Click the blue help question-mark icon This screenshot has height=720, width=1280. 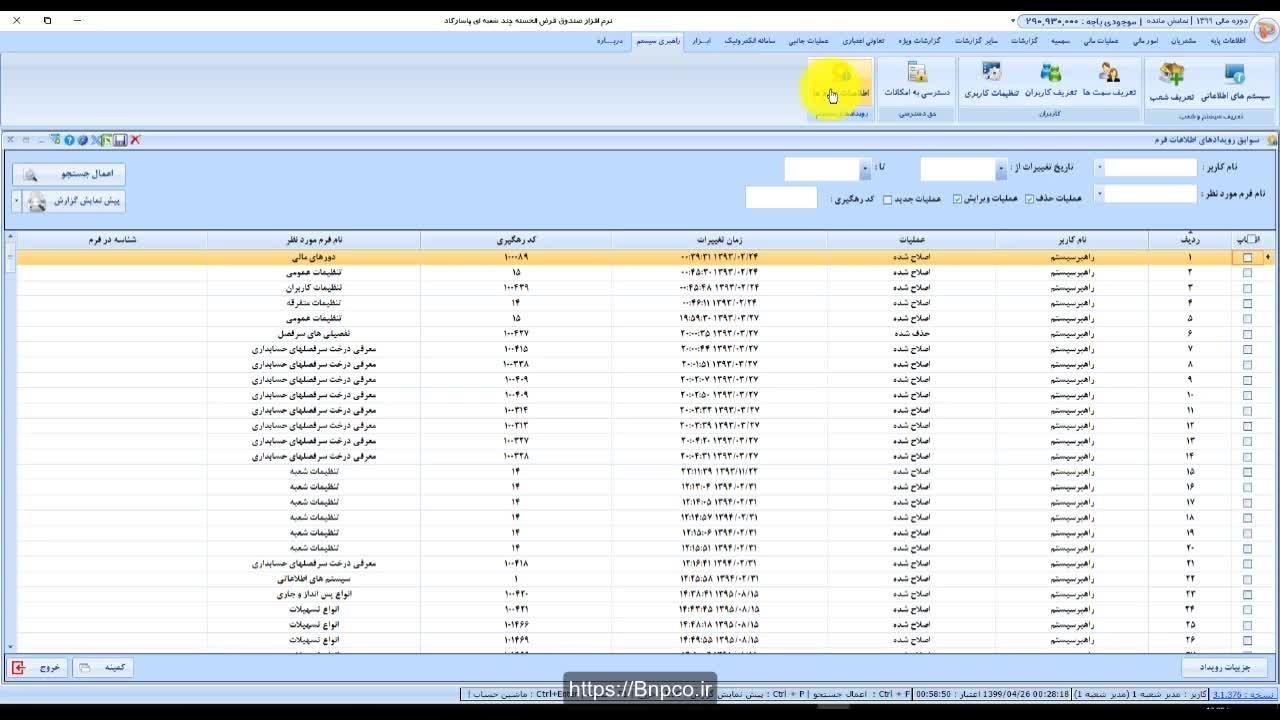point(69,140)
